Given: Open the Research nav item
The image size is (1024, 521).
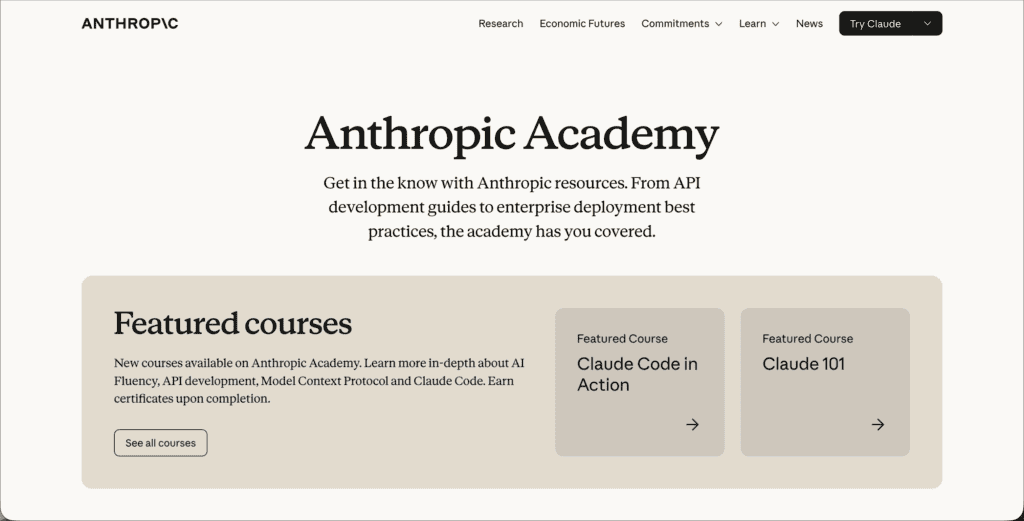Looking at the screenshot, I should coord(501,24).
